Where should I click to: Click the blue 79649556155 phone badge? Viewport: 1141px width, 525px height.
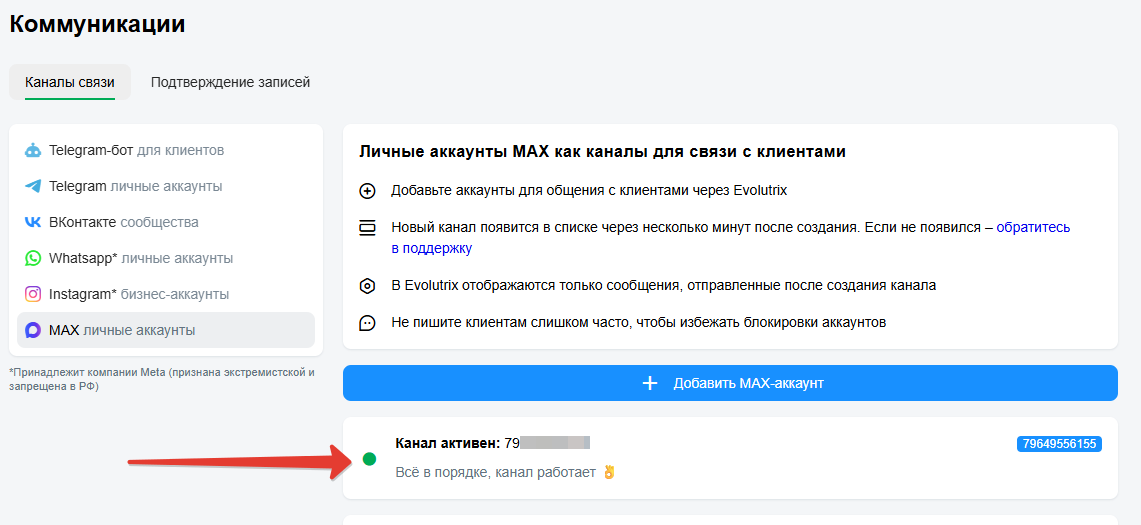1059,444
